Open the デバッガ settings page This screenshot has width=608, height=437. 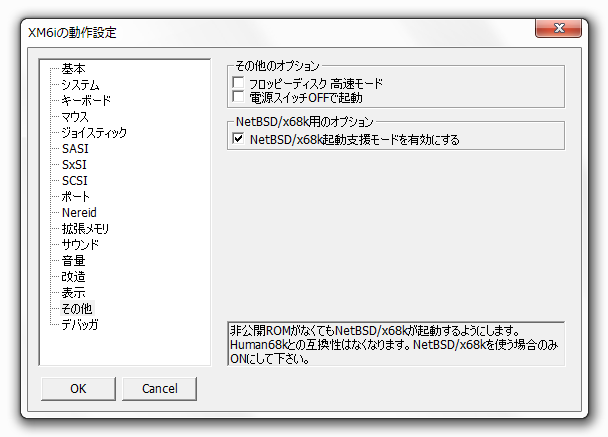pos(80,324)
